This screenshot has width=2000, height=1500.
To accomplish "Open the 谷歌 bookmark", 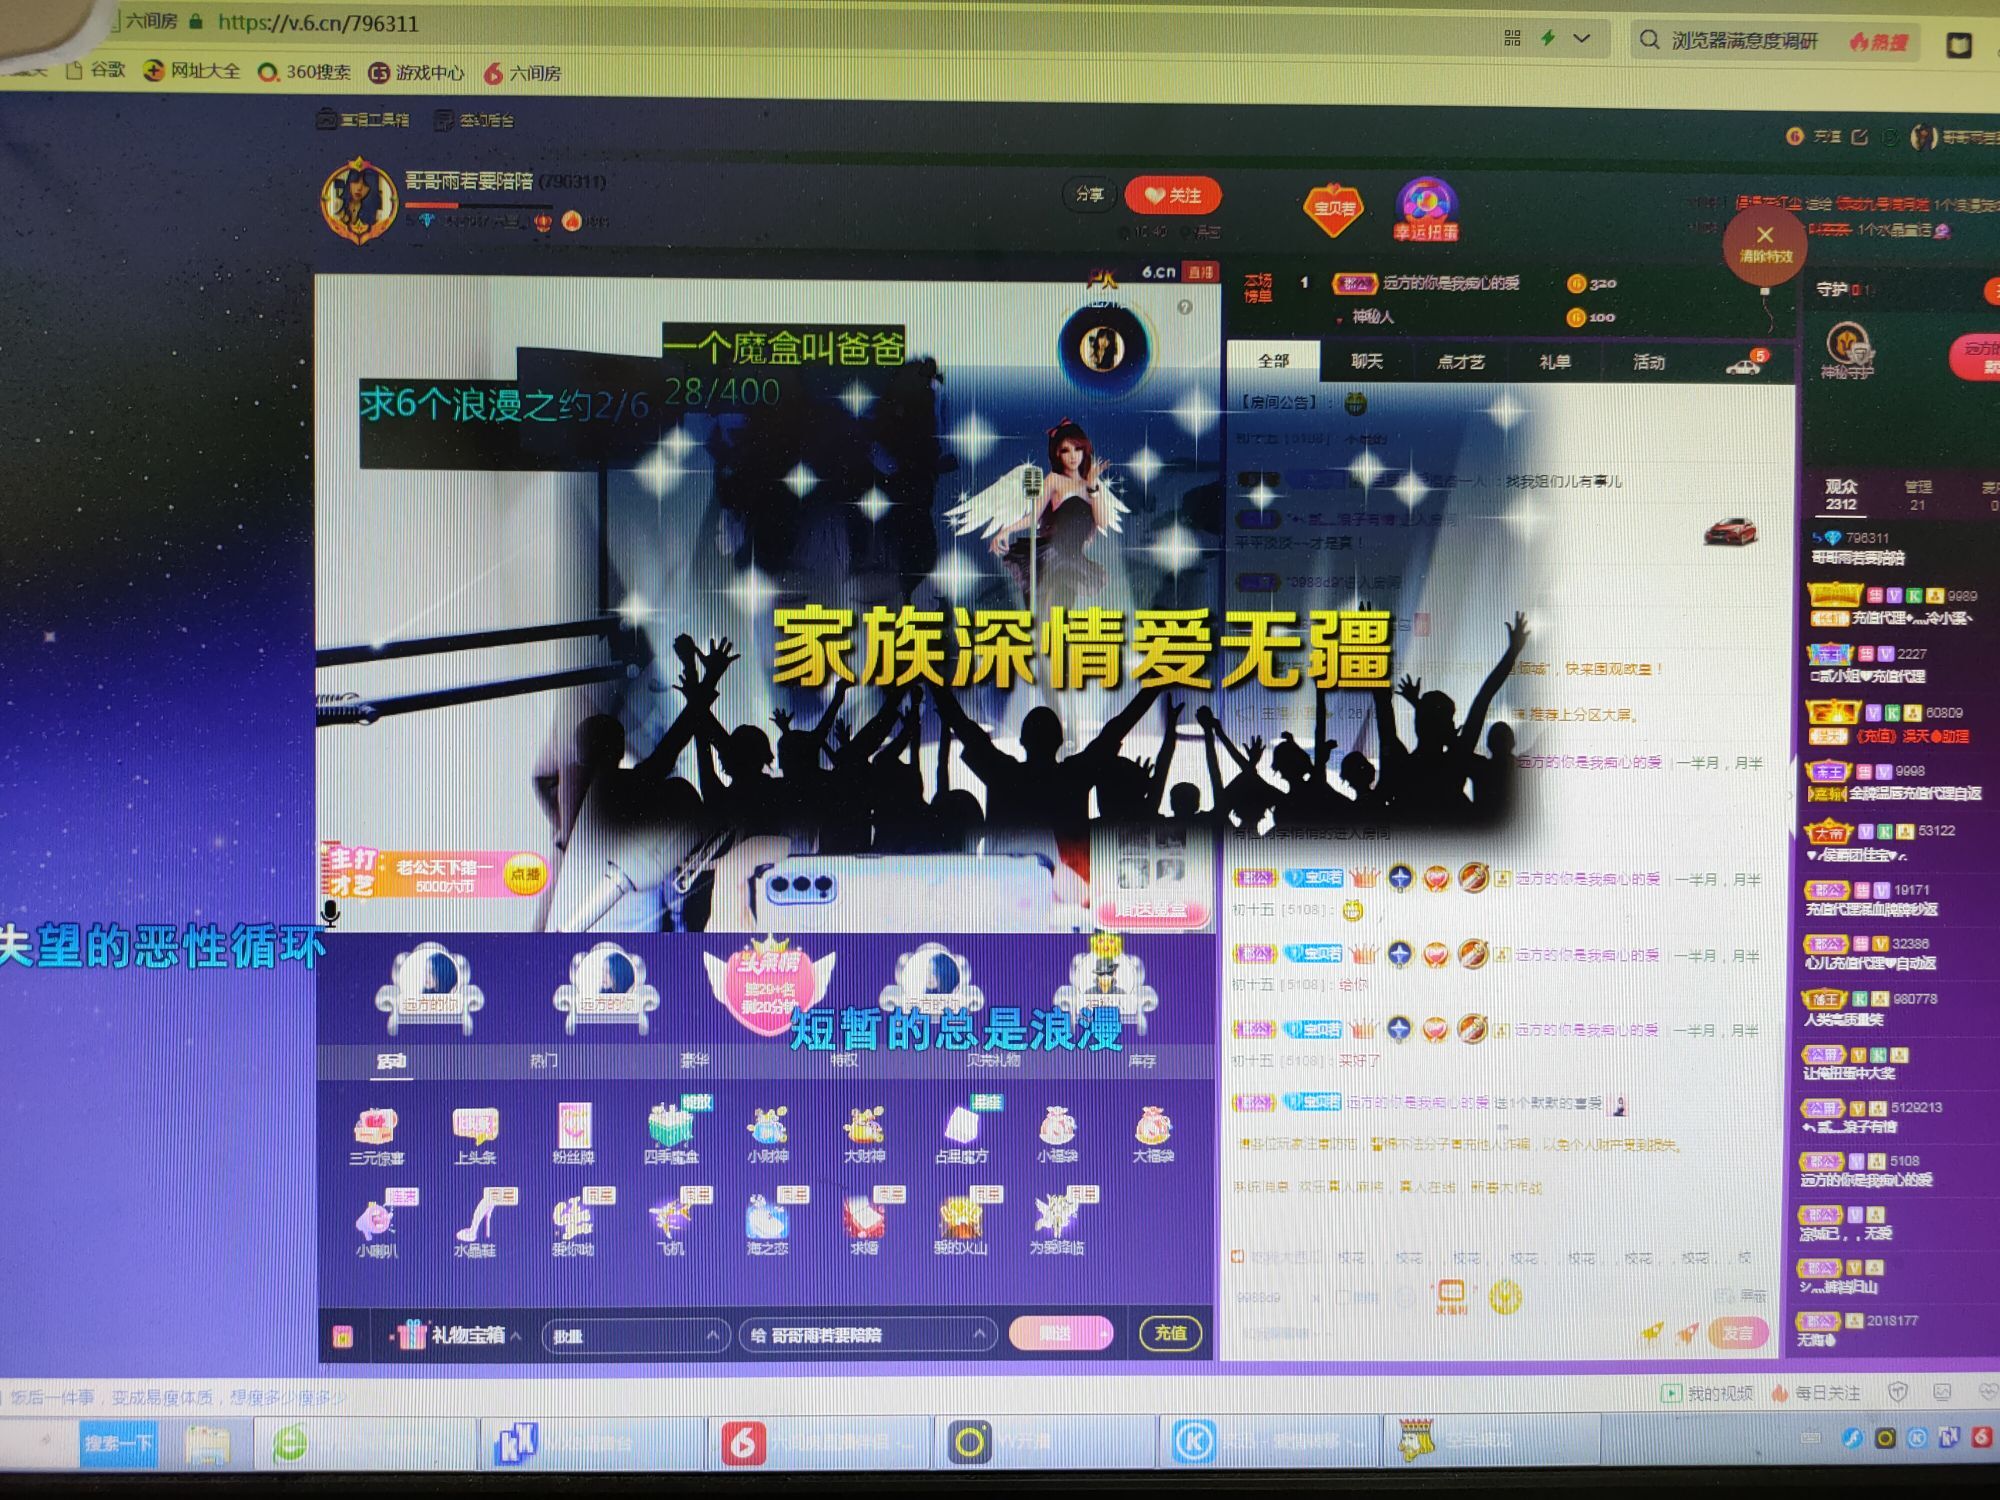I will [96, 70].
